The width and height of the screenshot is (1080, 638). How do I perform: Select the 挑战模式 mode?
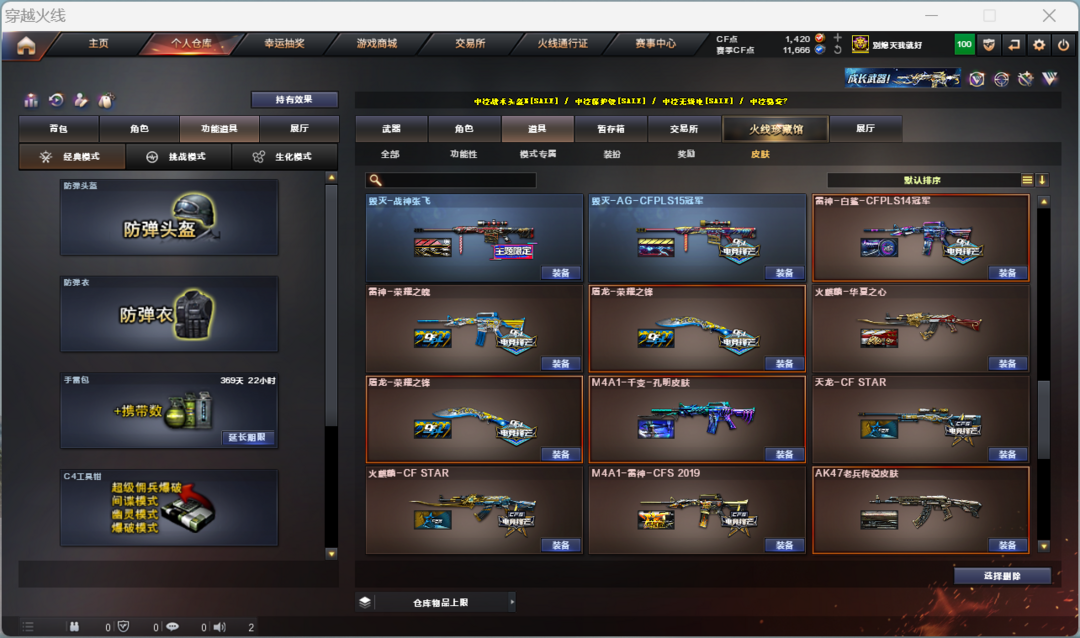[178, 157]
